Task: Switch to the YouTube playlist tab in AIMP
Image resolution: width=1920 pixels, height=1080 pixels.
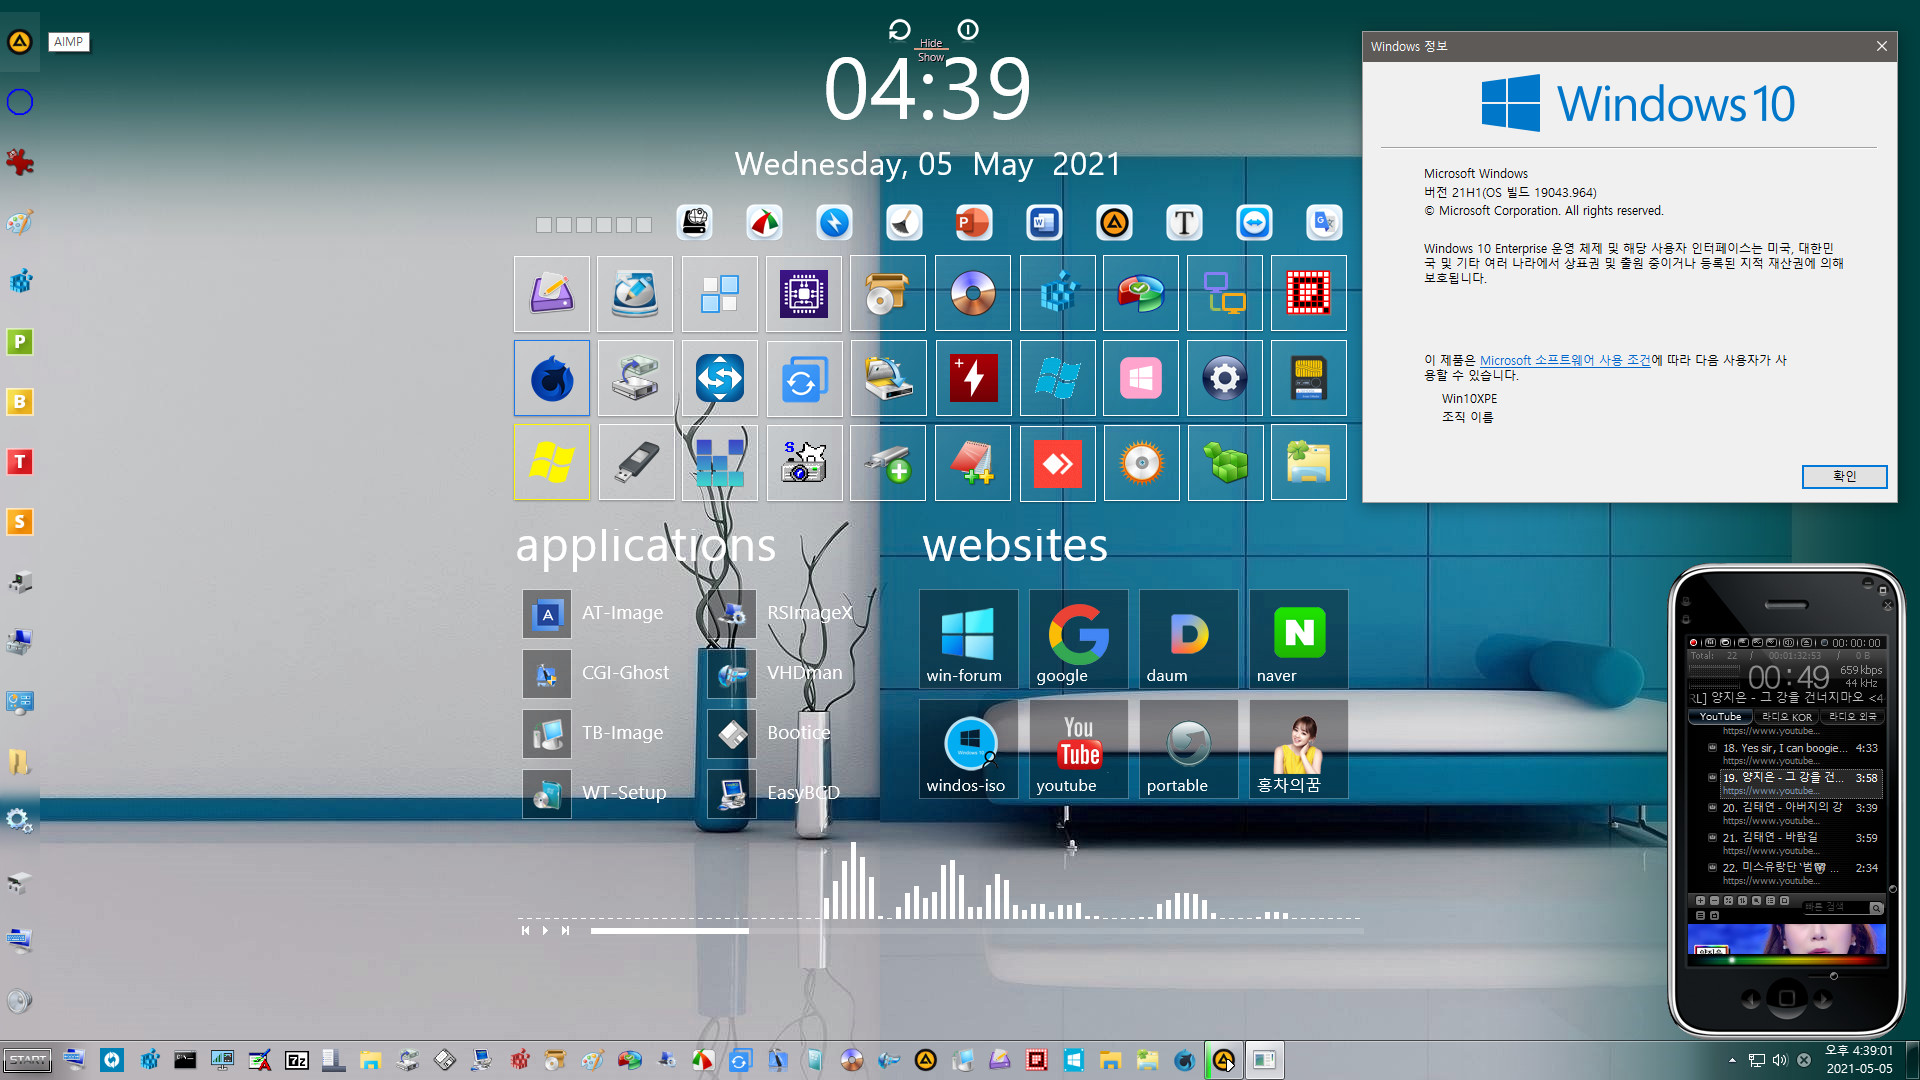Action: (x=1720, y=717)
